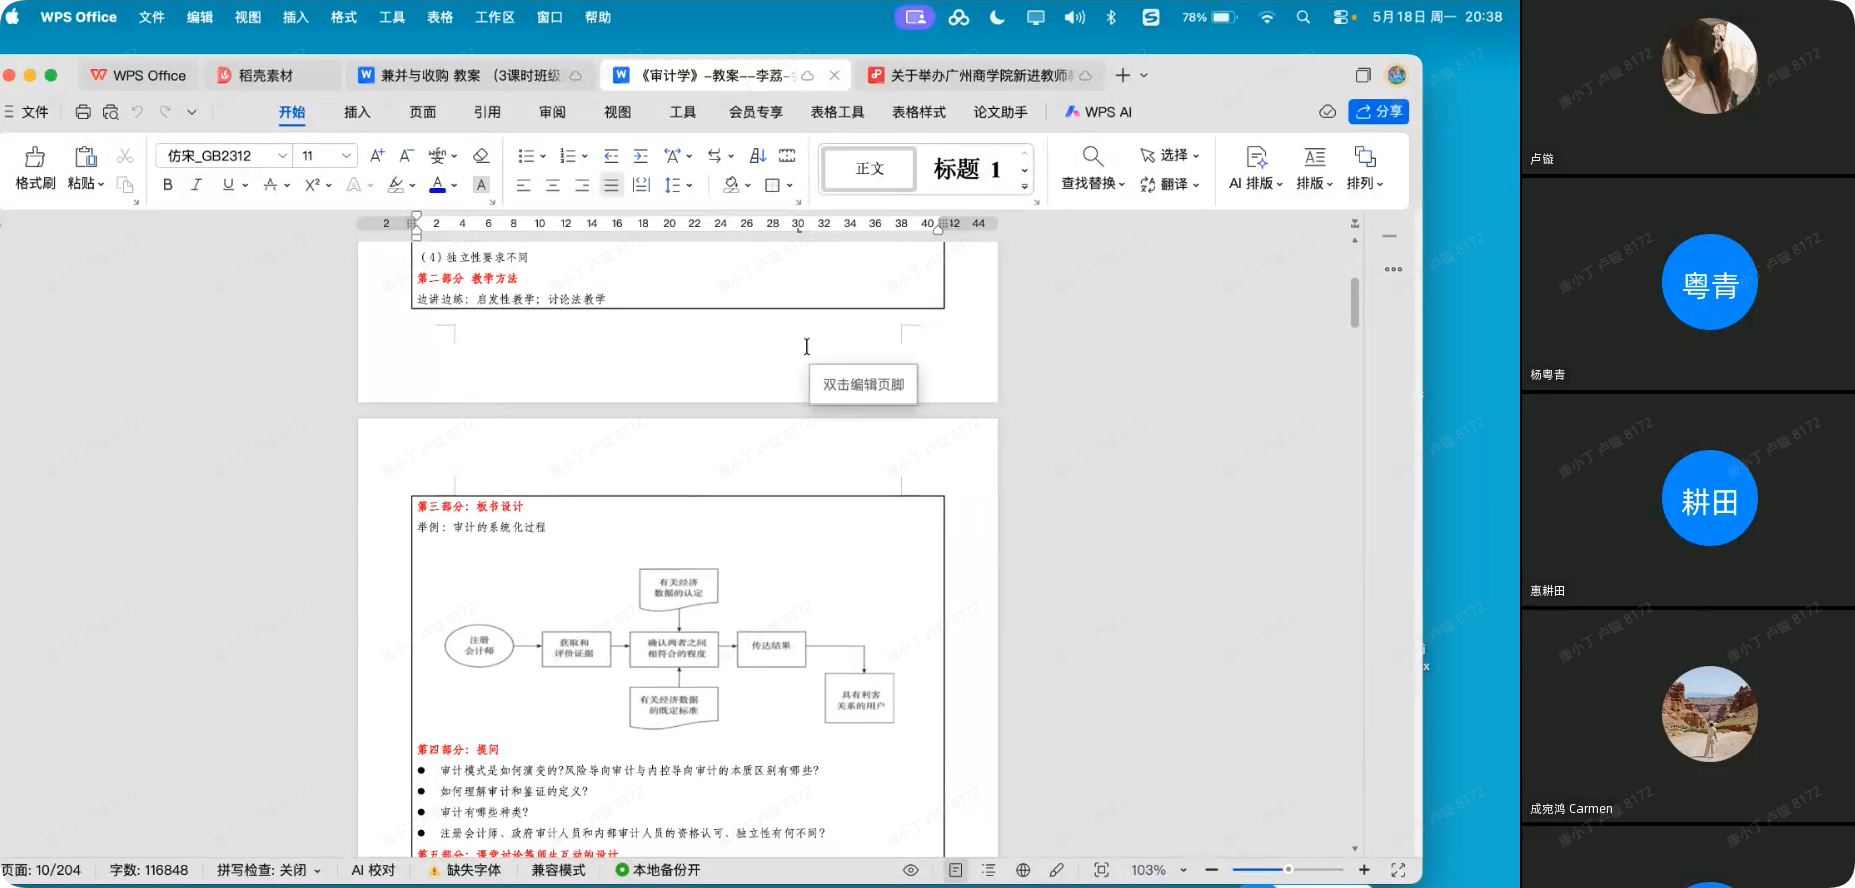The image size is (1855, 888).
Task: Open the 插入 ribbon tab
Action: tap(357, 112)
